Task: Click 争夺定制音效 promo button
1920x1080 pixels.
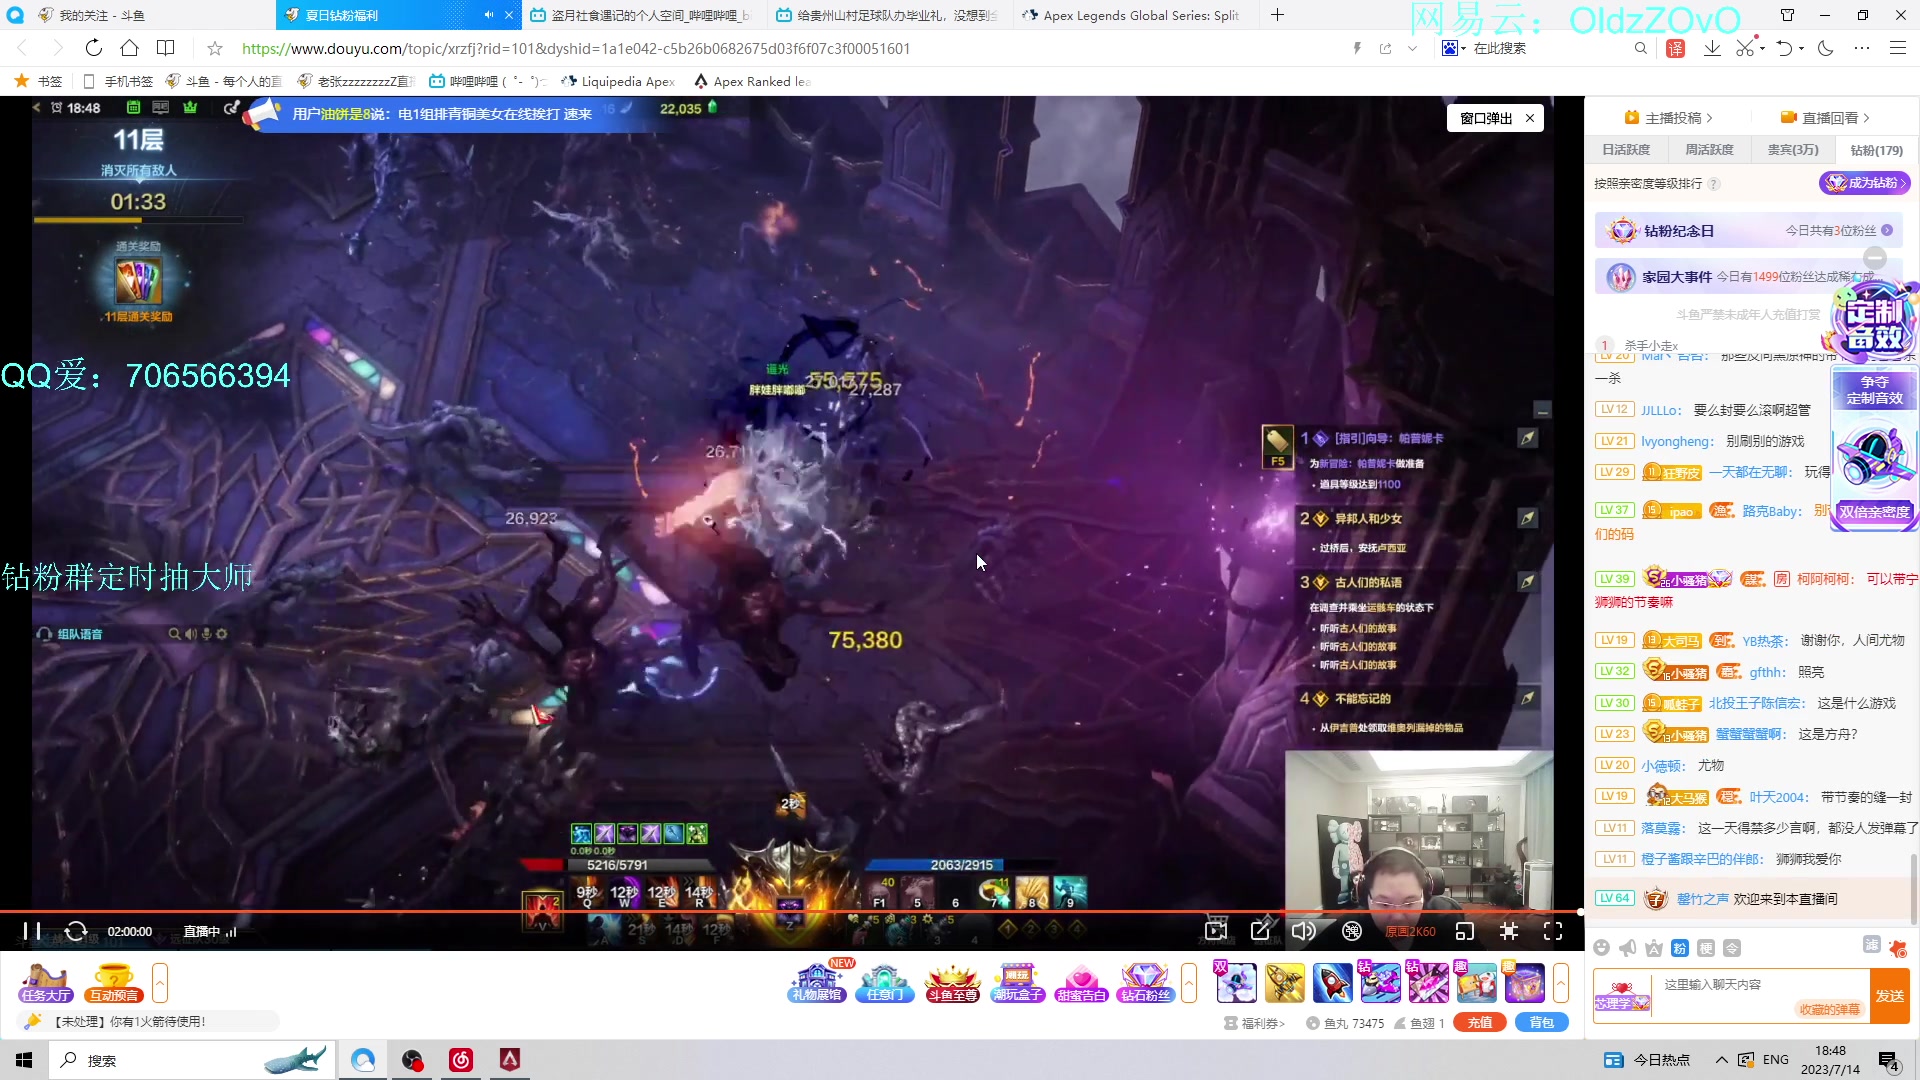Action: tap(1874, 390)
